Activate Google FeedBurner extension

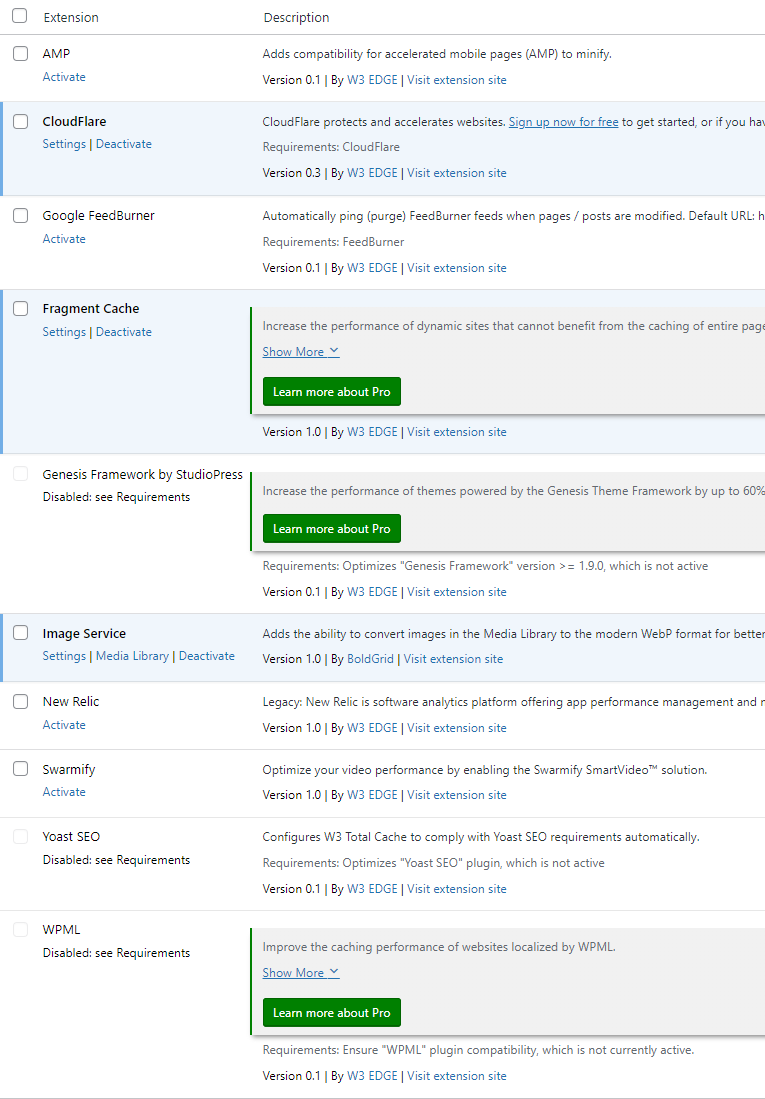coord(64,239)
